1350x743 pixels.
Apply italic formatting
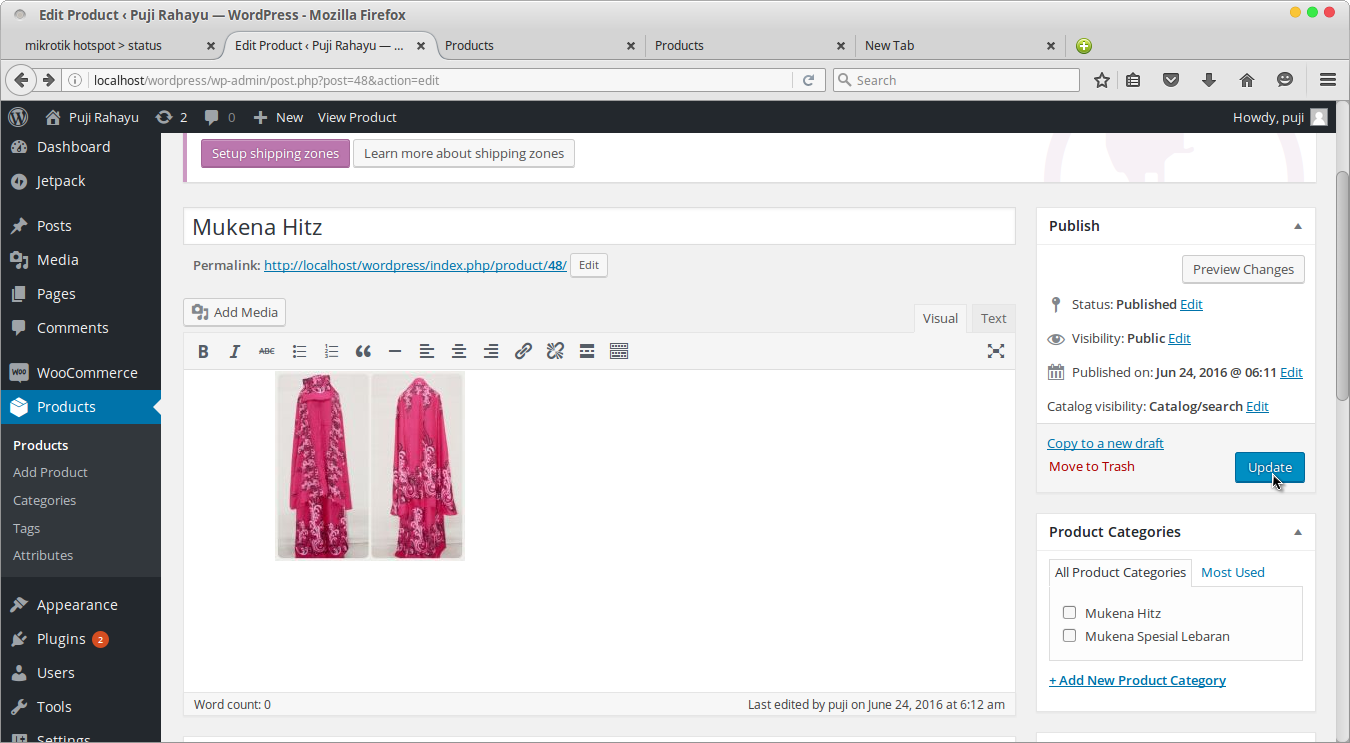point(235,351)
